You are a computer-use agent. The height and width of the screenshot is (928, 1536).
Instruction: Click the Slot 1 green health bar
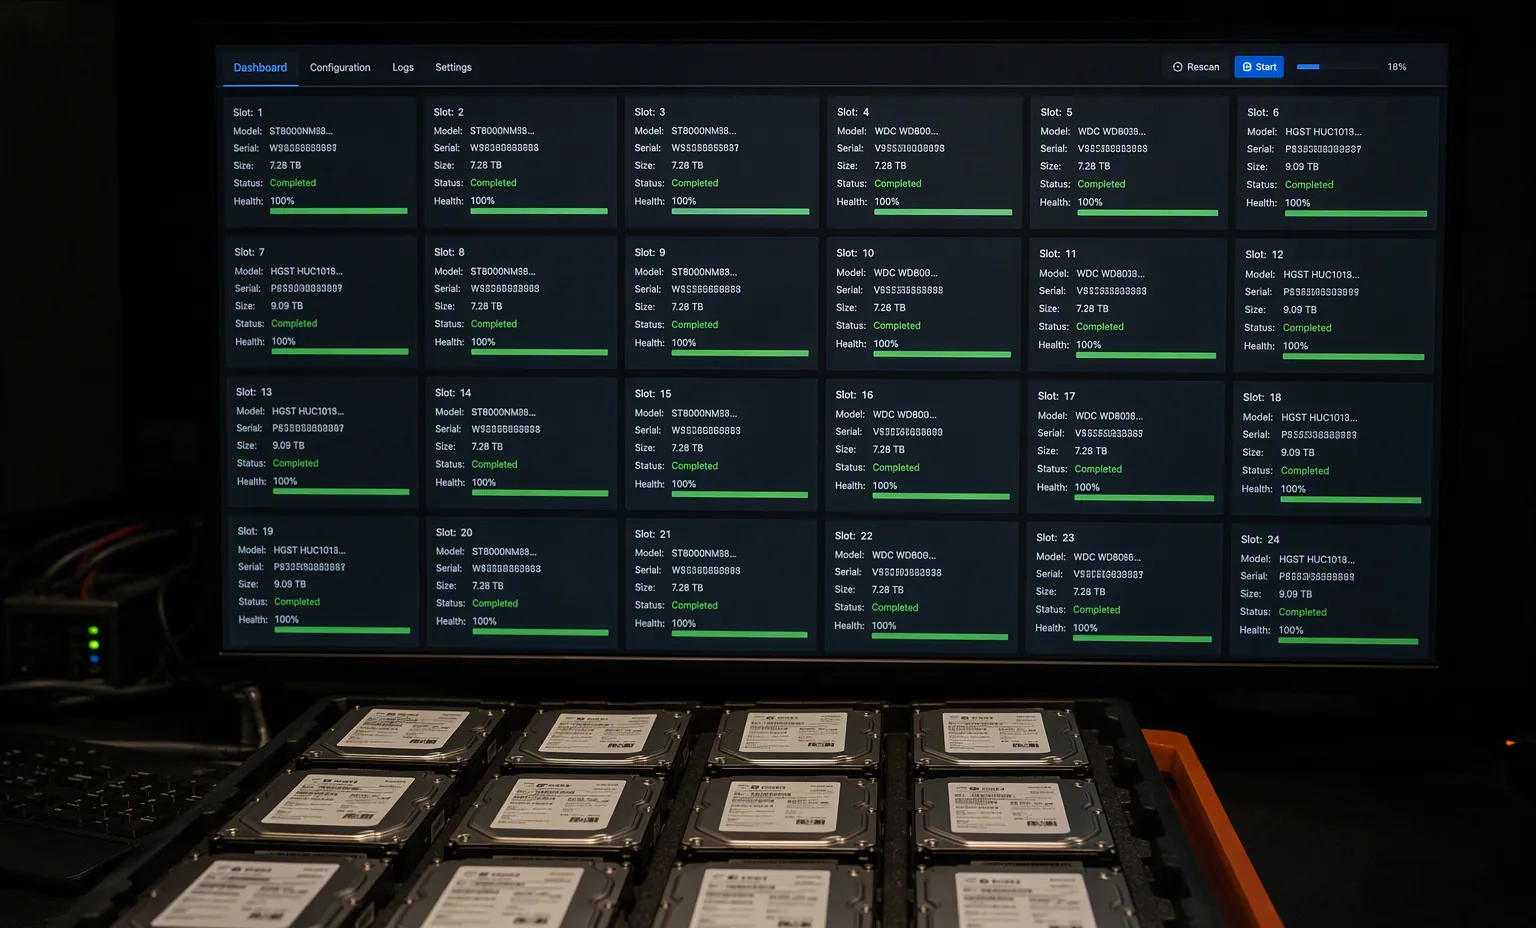339,211
